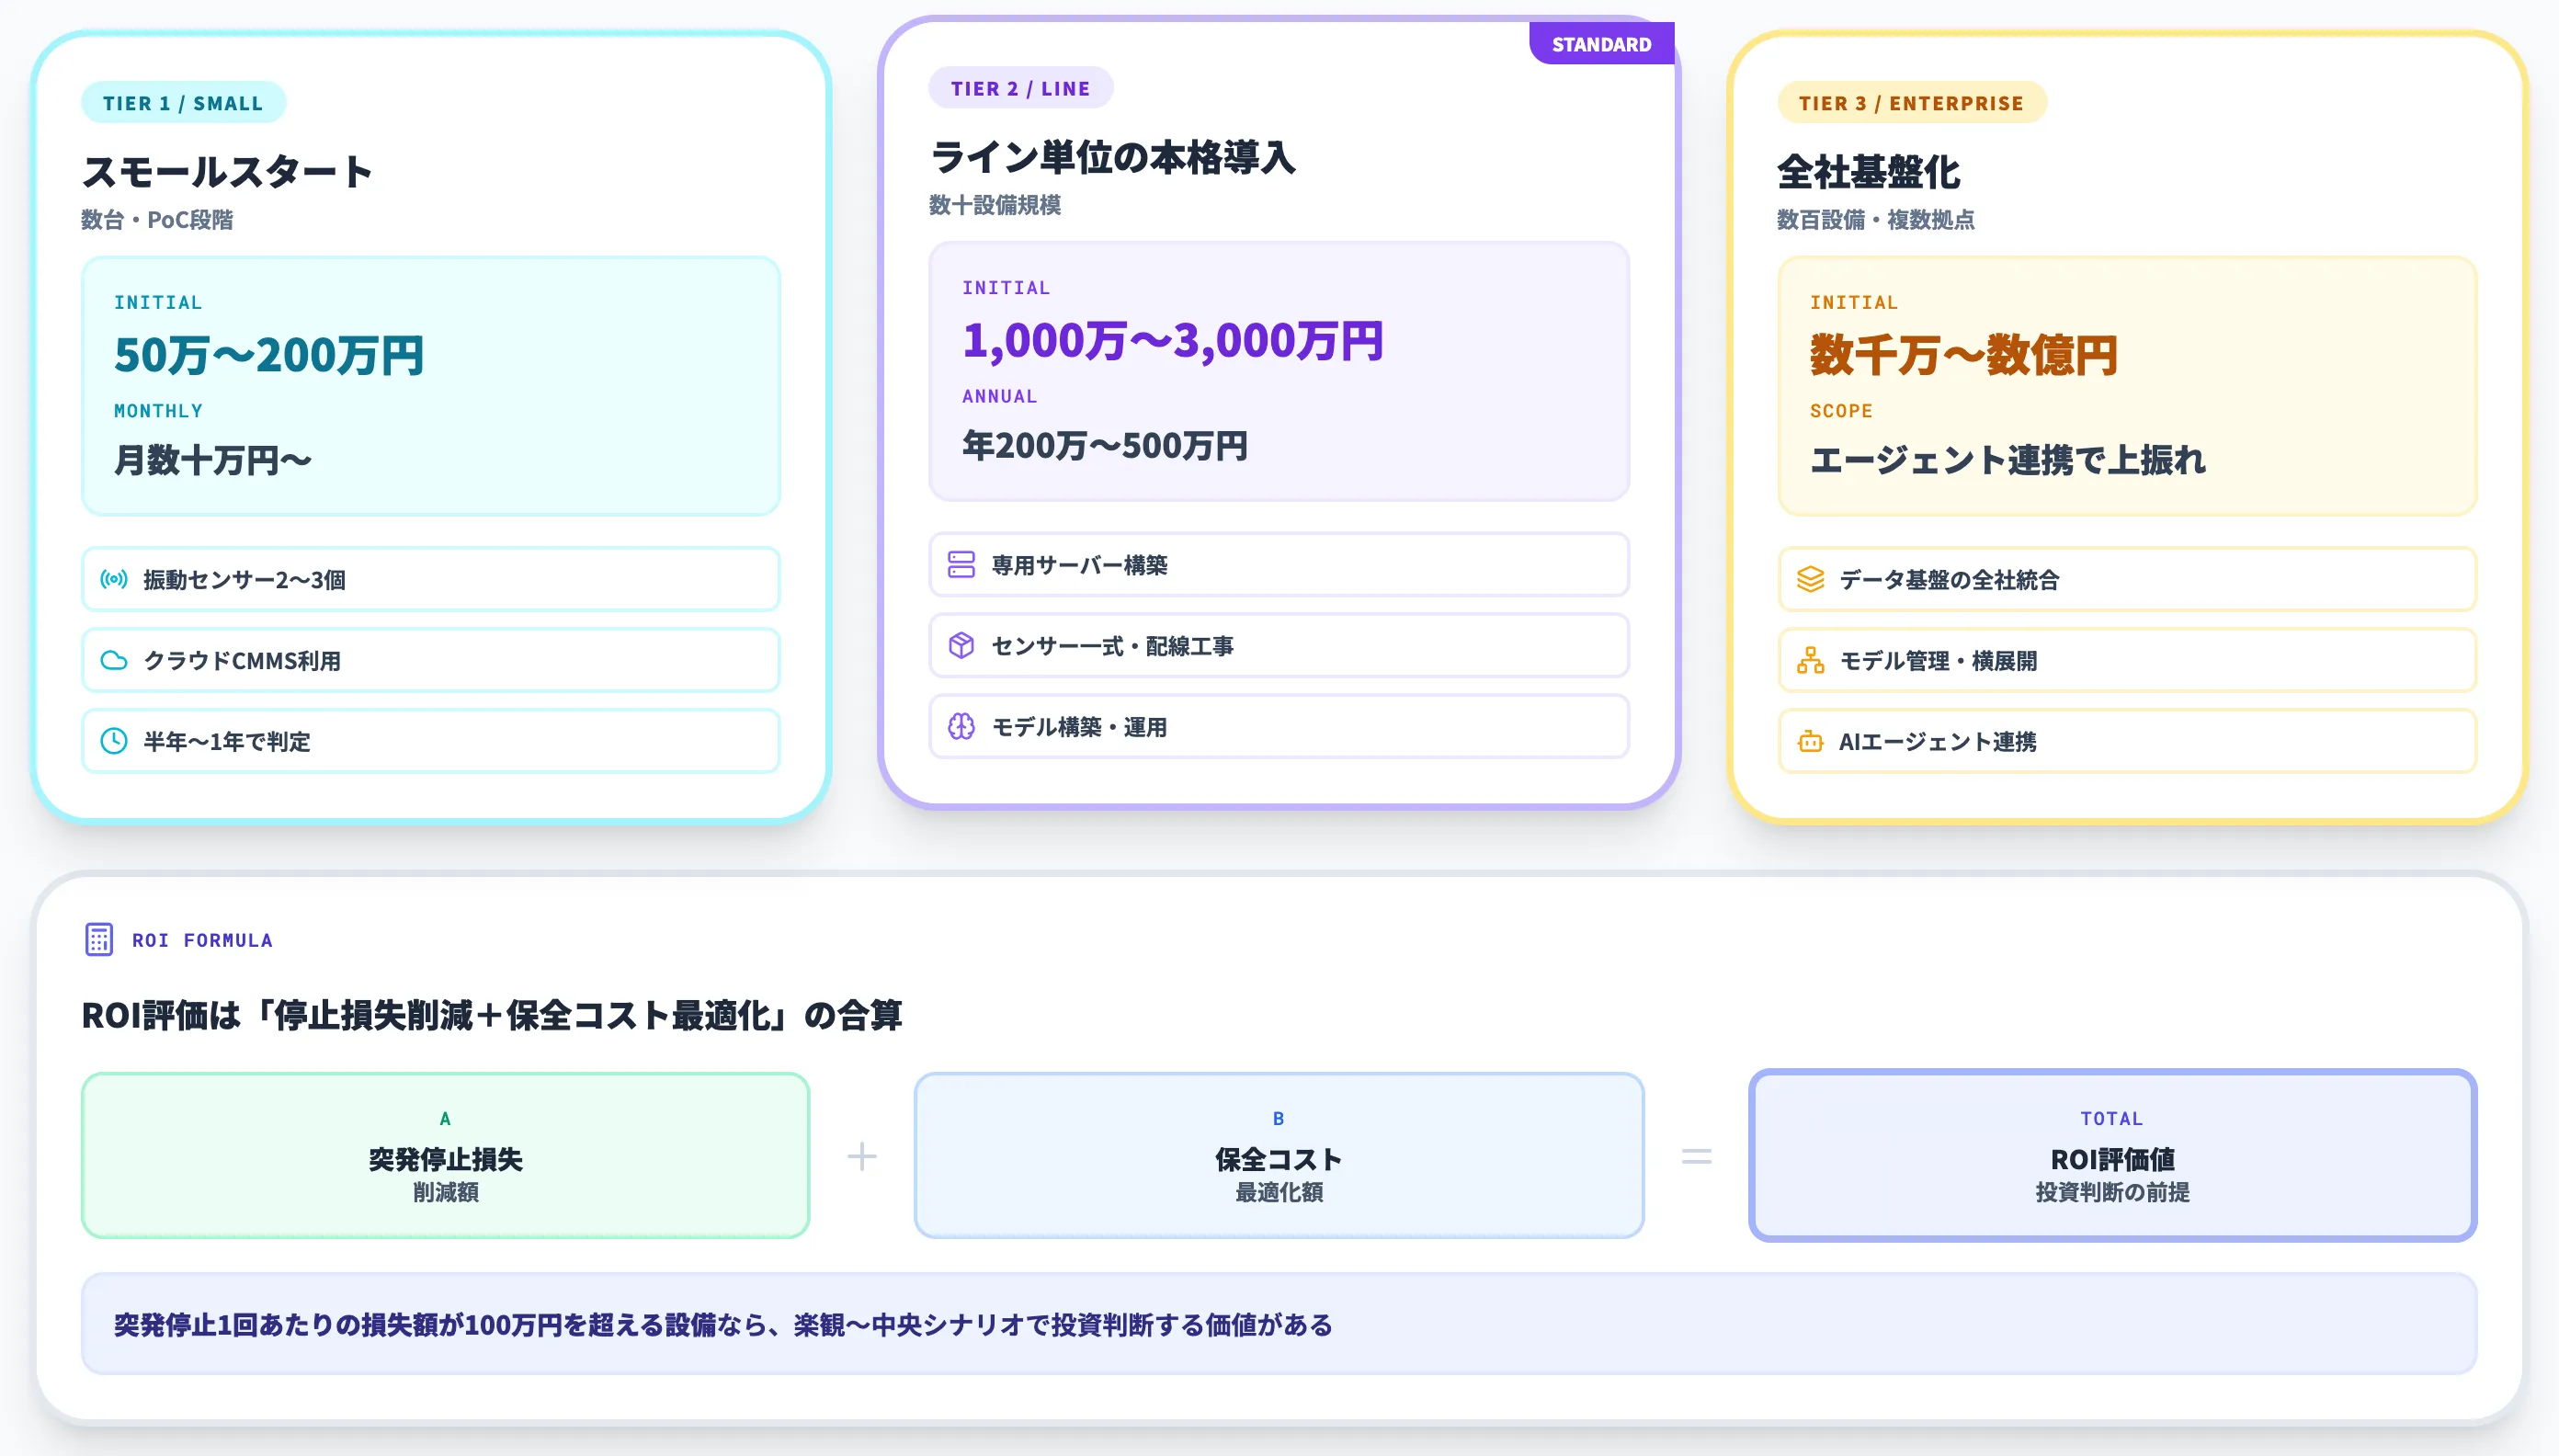Select the TIER 1 / SMALL label
Viewport: 2559px width, 1456px height.
pos(183,101)
